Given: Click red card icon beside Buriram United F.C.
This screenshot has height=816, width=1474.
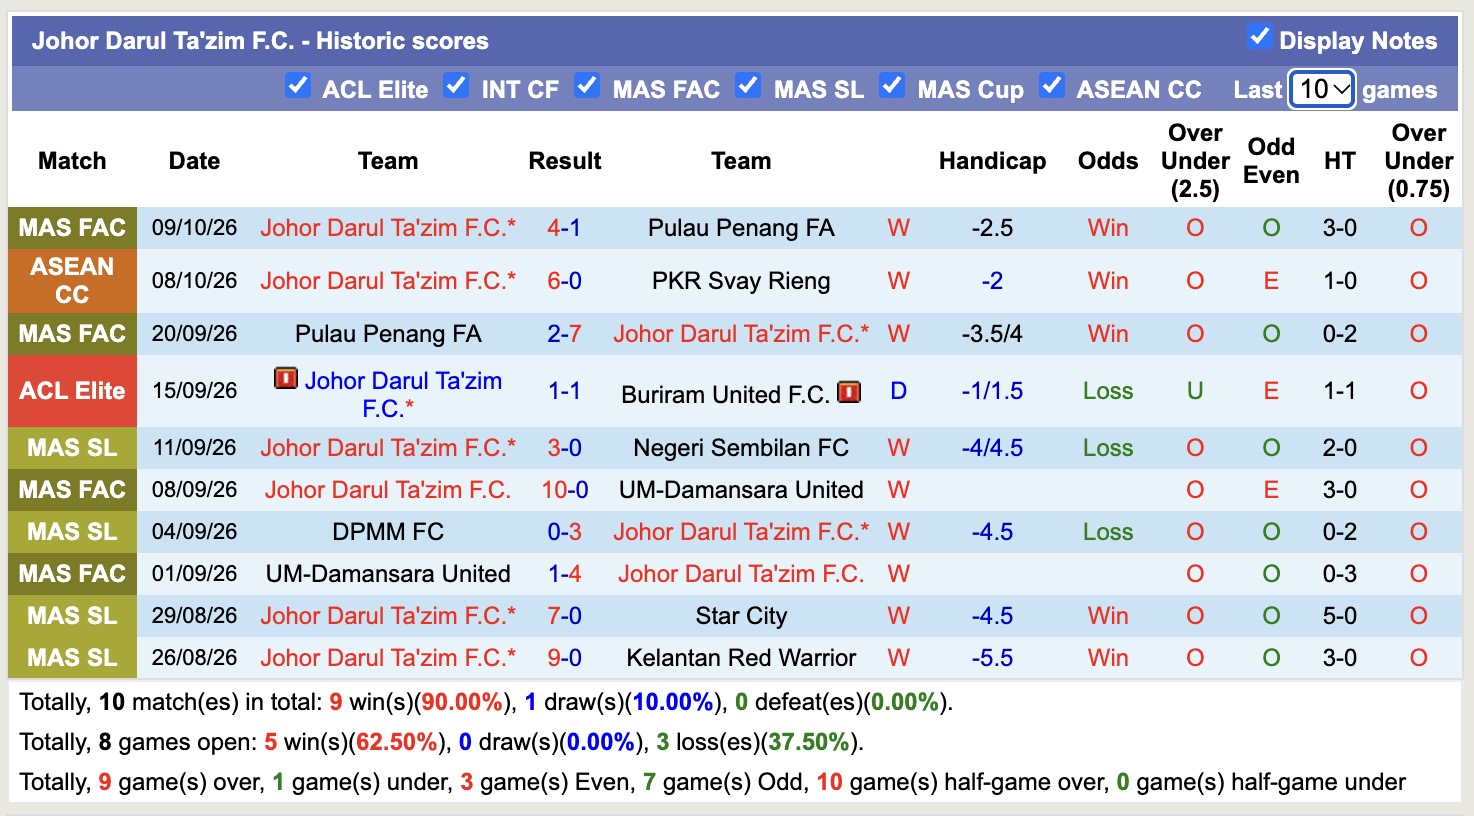Looking at the screenshot, I should (x=849, y=392).
